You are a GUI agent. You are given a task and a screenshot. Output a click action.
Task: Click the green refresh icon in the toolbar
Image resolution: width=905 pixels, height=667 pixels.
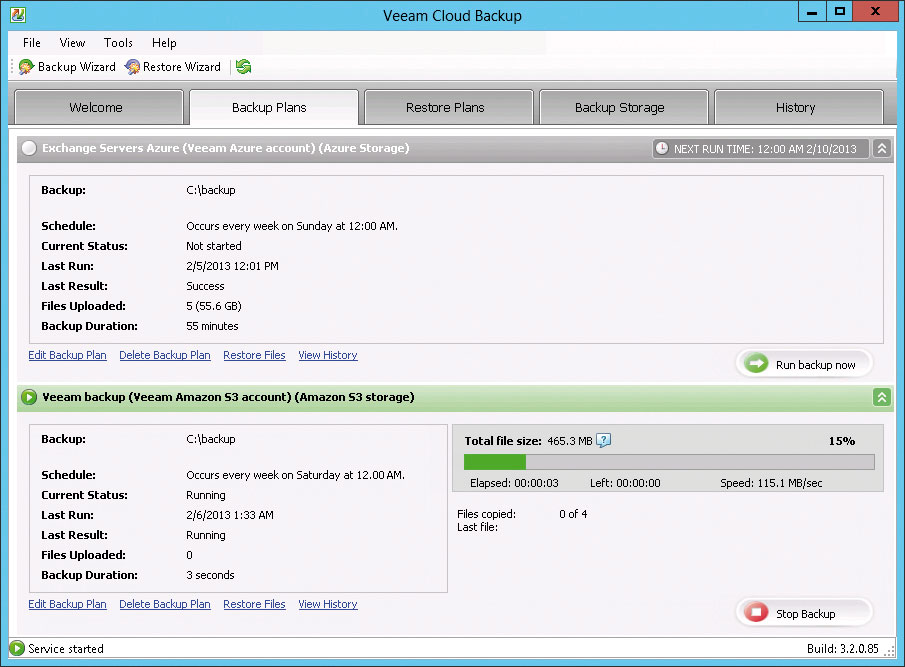click(242, 66)
